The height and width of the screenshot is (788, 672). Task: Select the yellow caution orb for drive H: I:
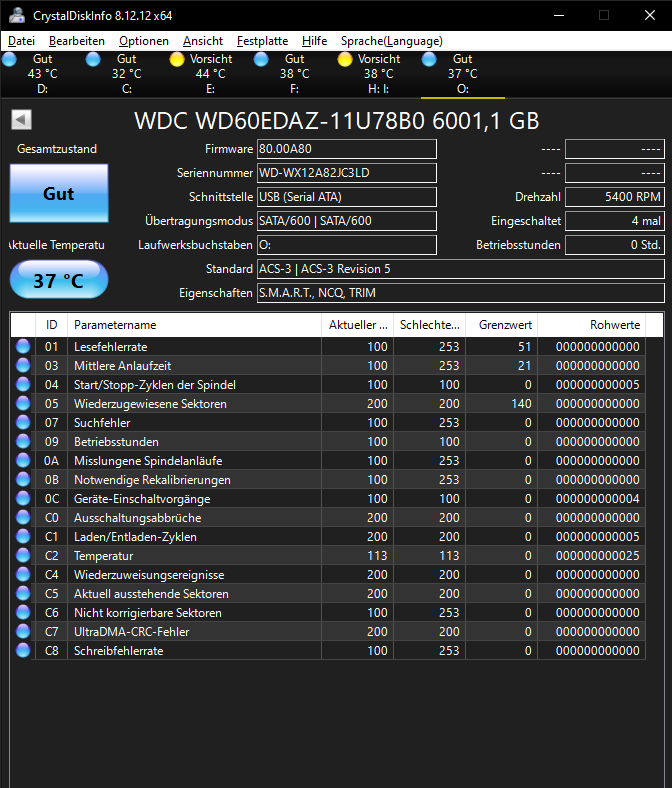345,59
